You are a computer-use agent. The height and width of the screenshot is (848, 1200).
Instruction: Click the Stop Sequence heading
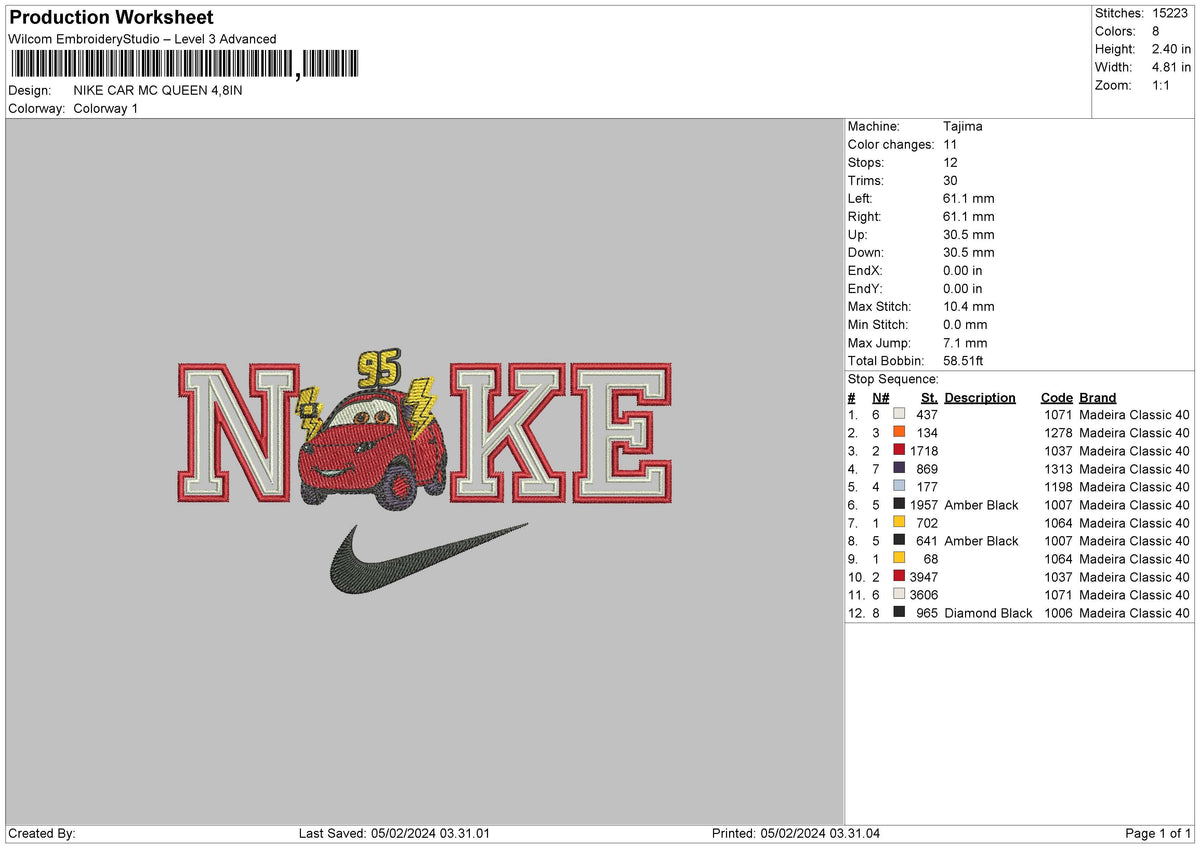(x=893, y=379)
